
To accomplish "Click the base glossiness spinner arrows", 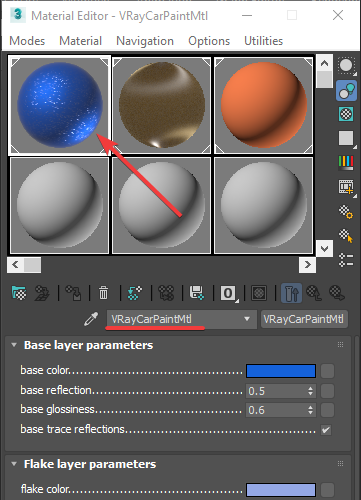I will pos(311,410).
